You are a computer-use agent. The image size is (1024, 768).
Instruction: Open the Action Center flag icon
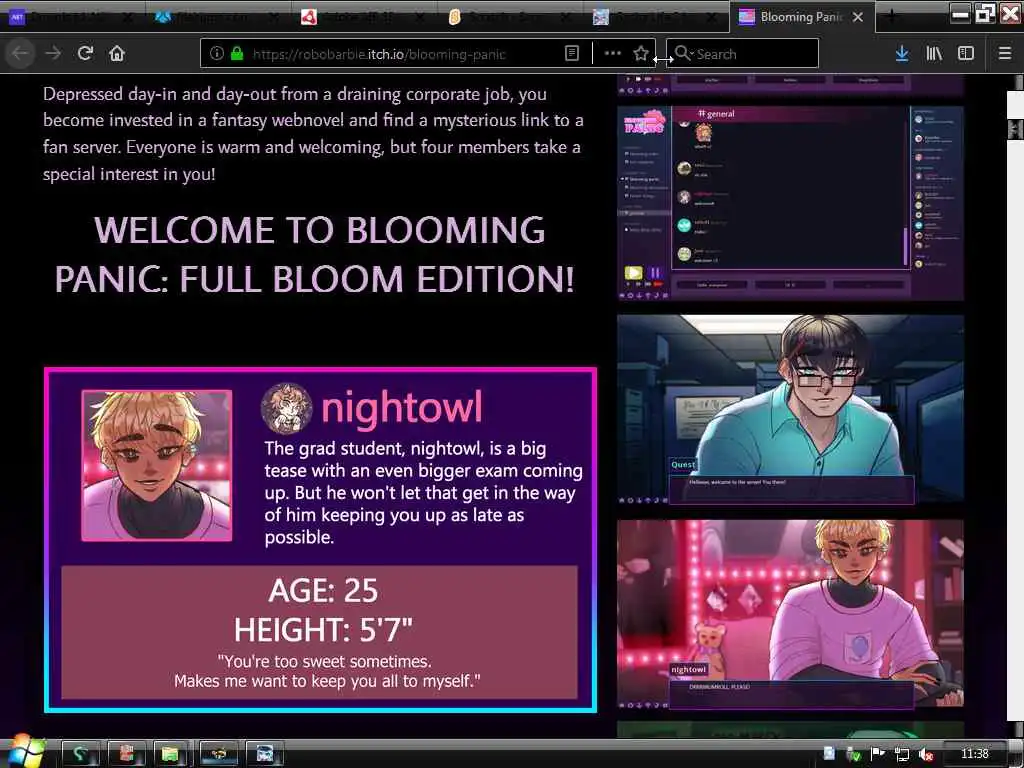(x=877, y=754)
